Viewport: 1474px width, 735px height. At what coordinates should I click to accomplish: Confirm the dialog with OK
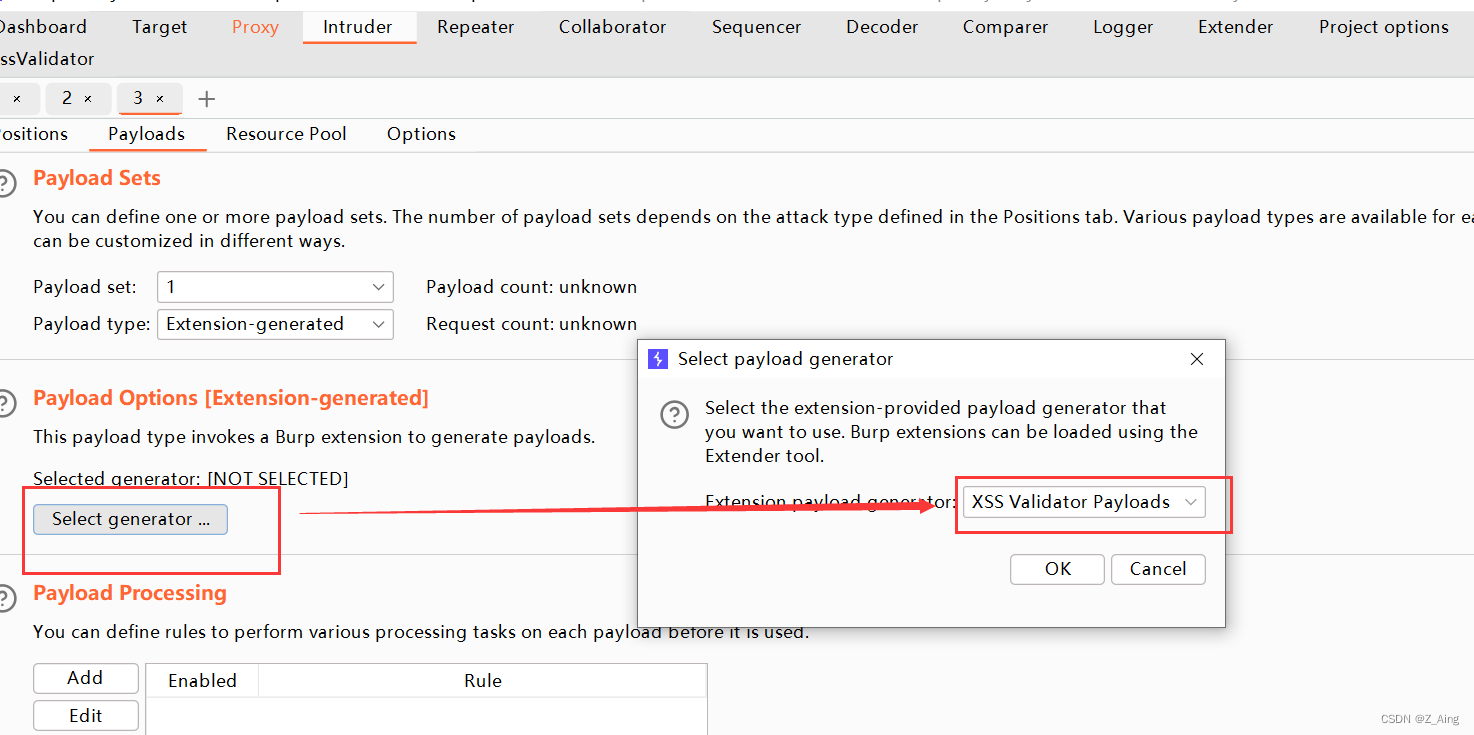(1057, 569)
